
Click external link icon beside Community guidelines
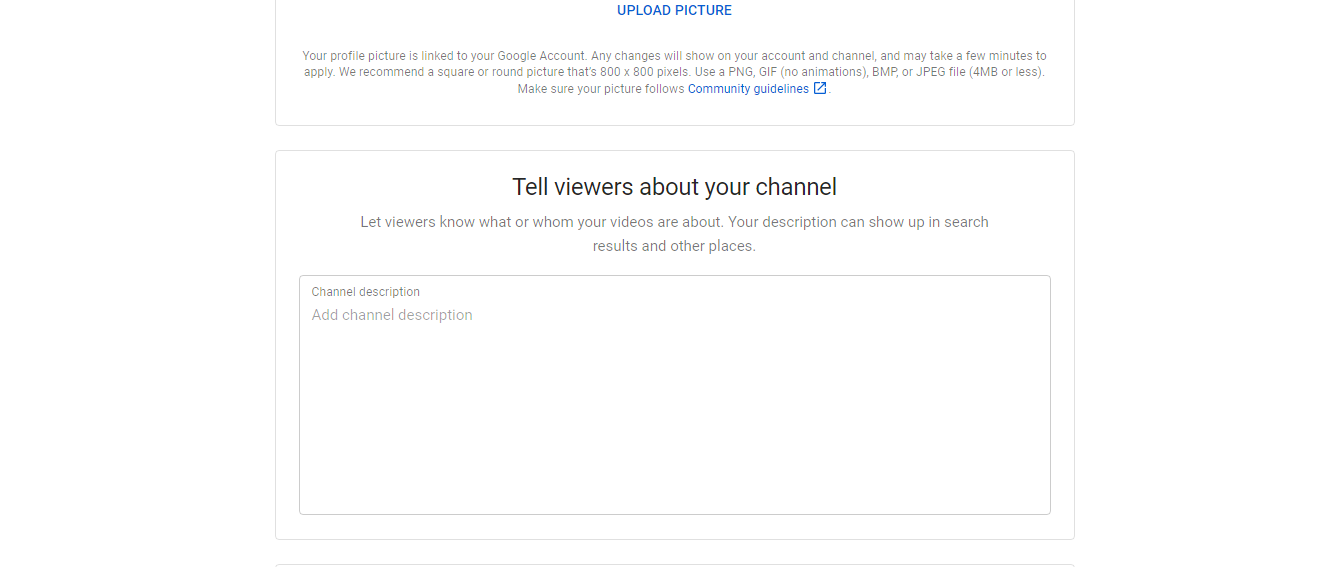pyautogui.click(x=820, y=88)
